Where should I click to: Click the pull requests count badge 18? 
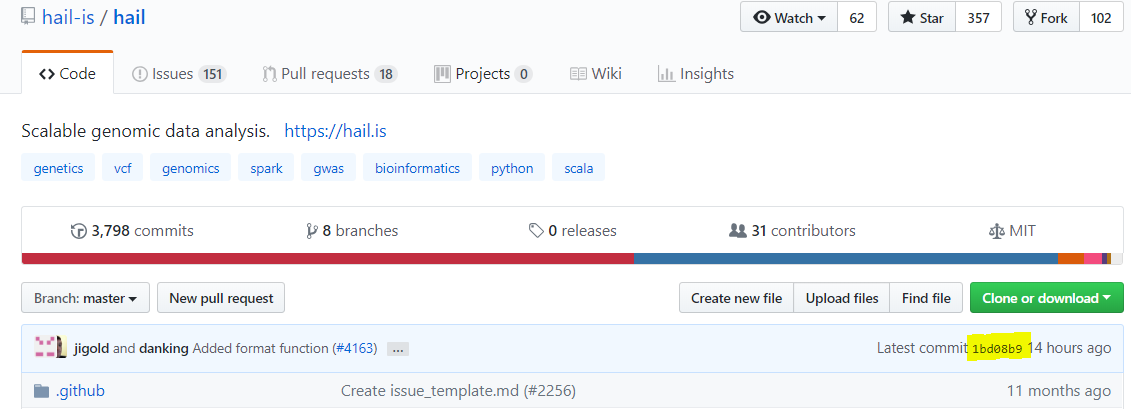click(386, 74)
